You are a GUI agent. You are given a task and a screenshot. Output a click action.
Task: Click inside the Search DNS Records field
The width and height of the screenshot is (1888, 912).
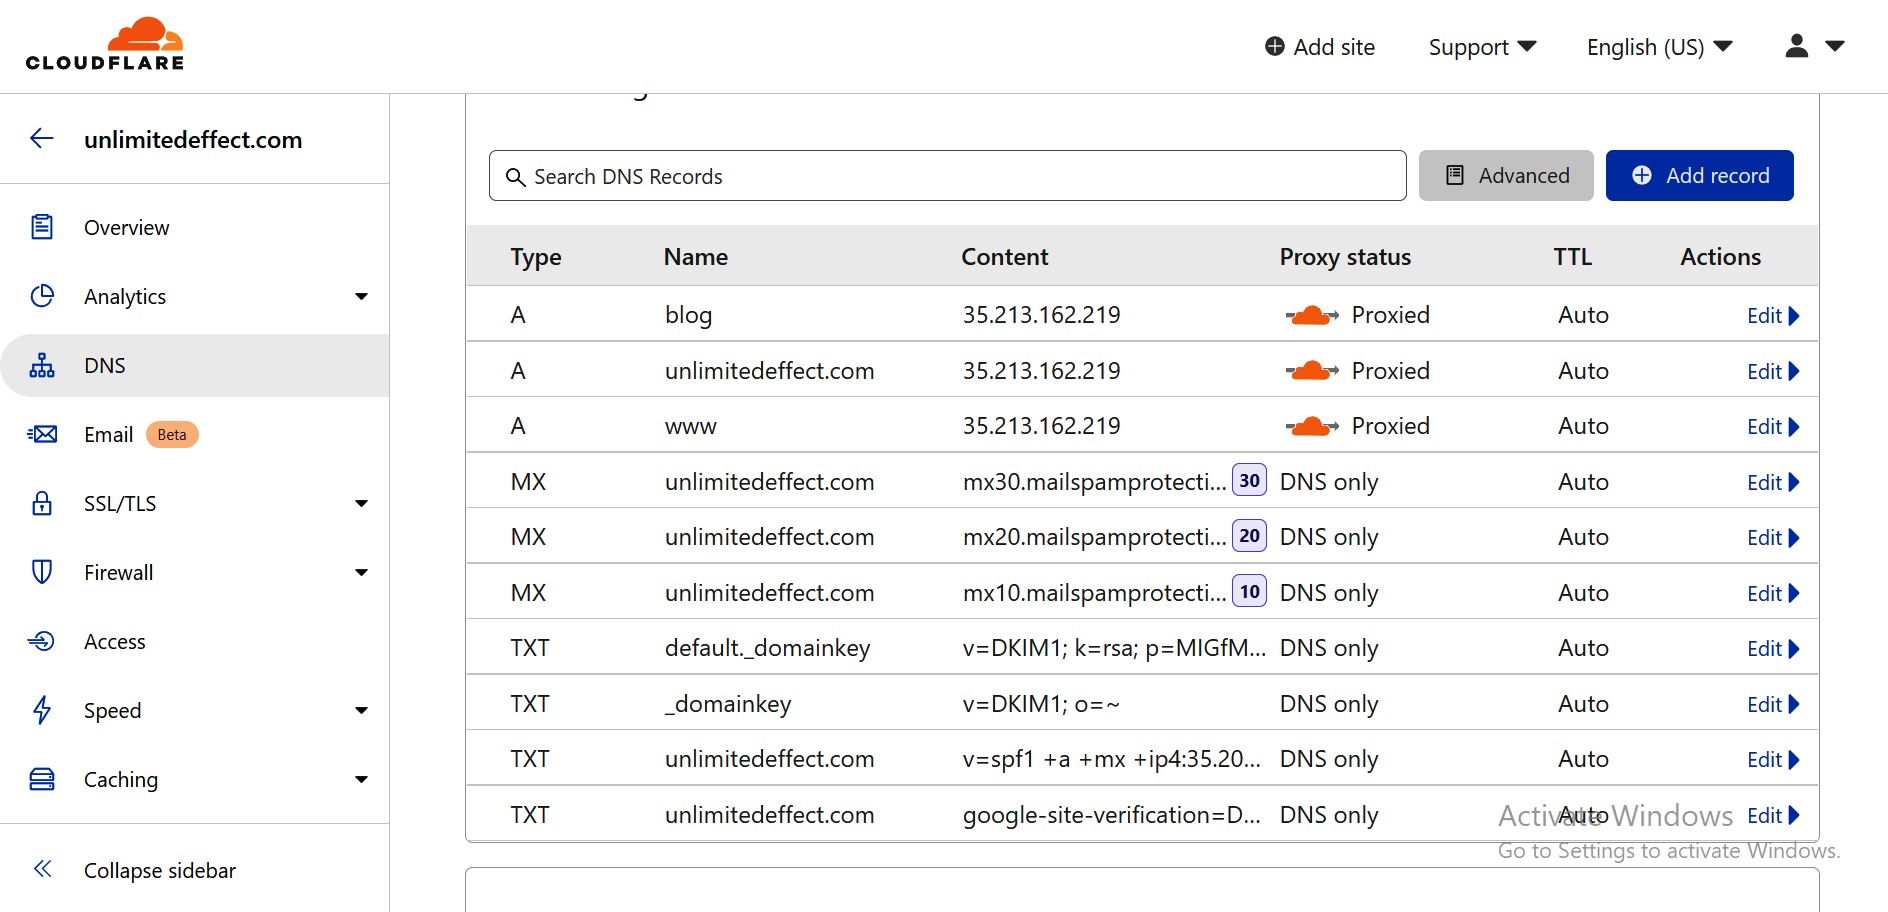click(947, 175)
